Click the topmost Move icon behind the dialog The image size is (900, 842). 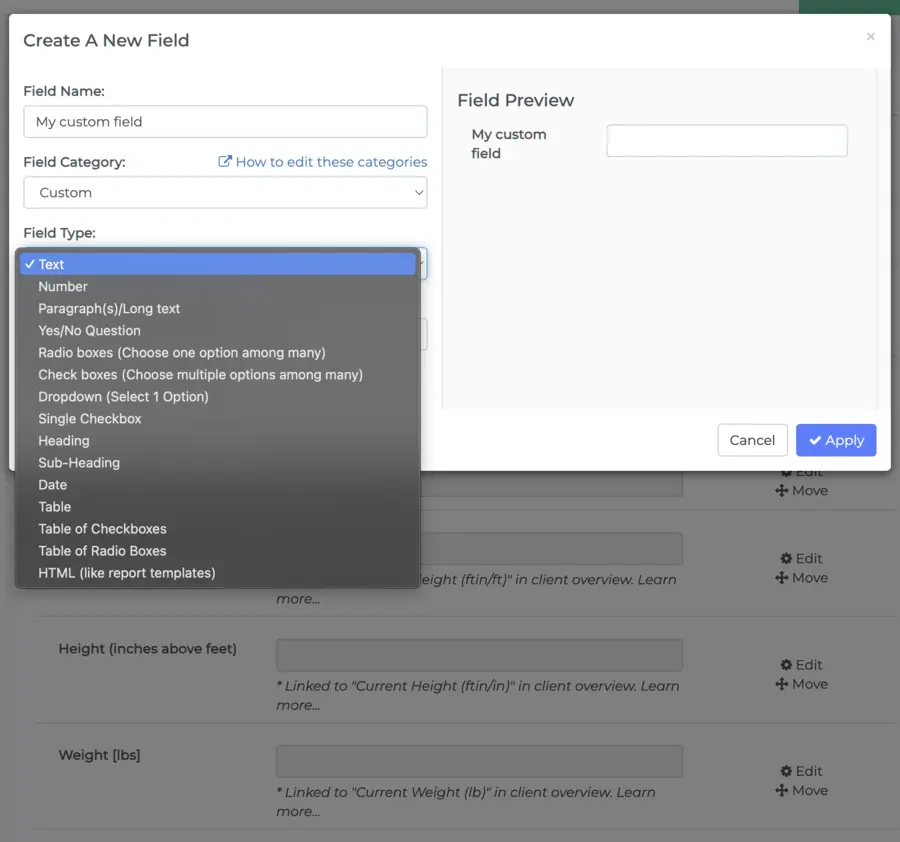800,490
